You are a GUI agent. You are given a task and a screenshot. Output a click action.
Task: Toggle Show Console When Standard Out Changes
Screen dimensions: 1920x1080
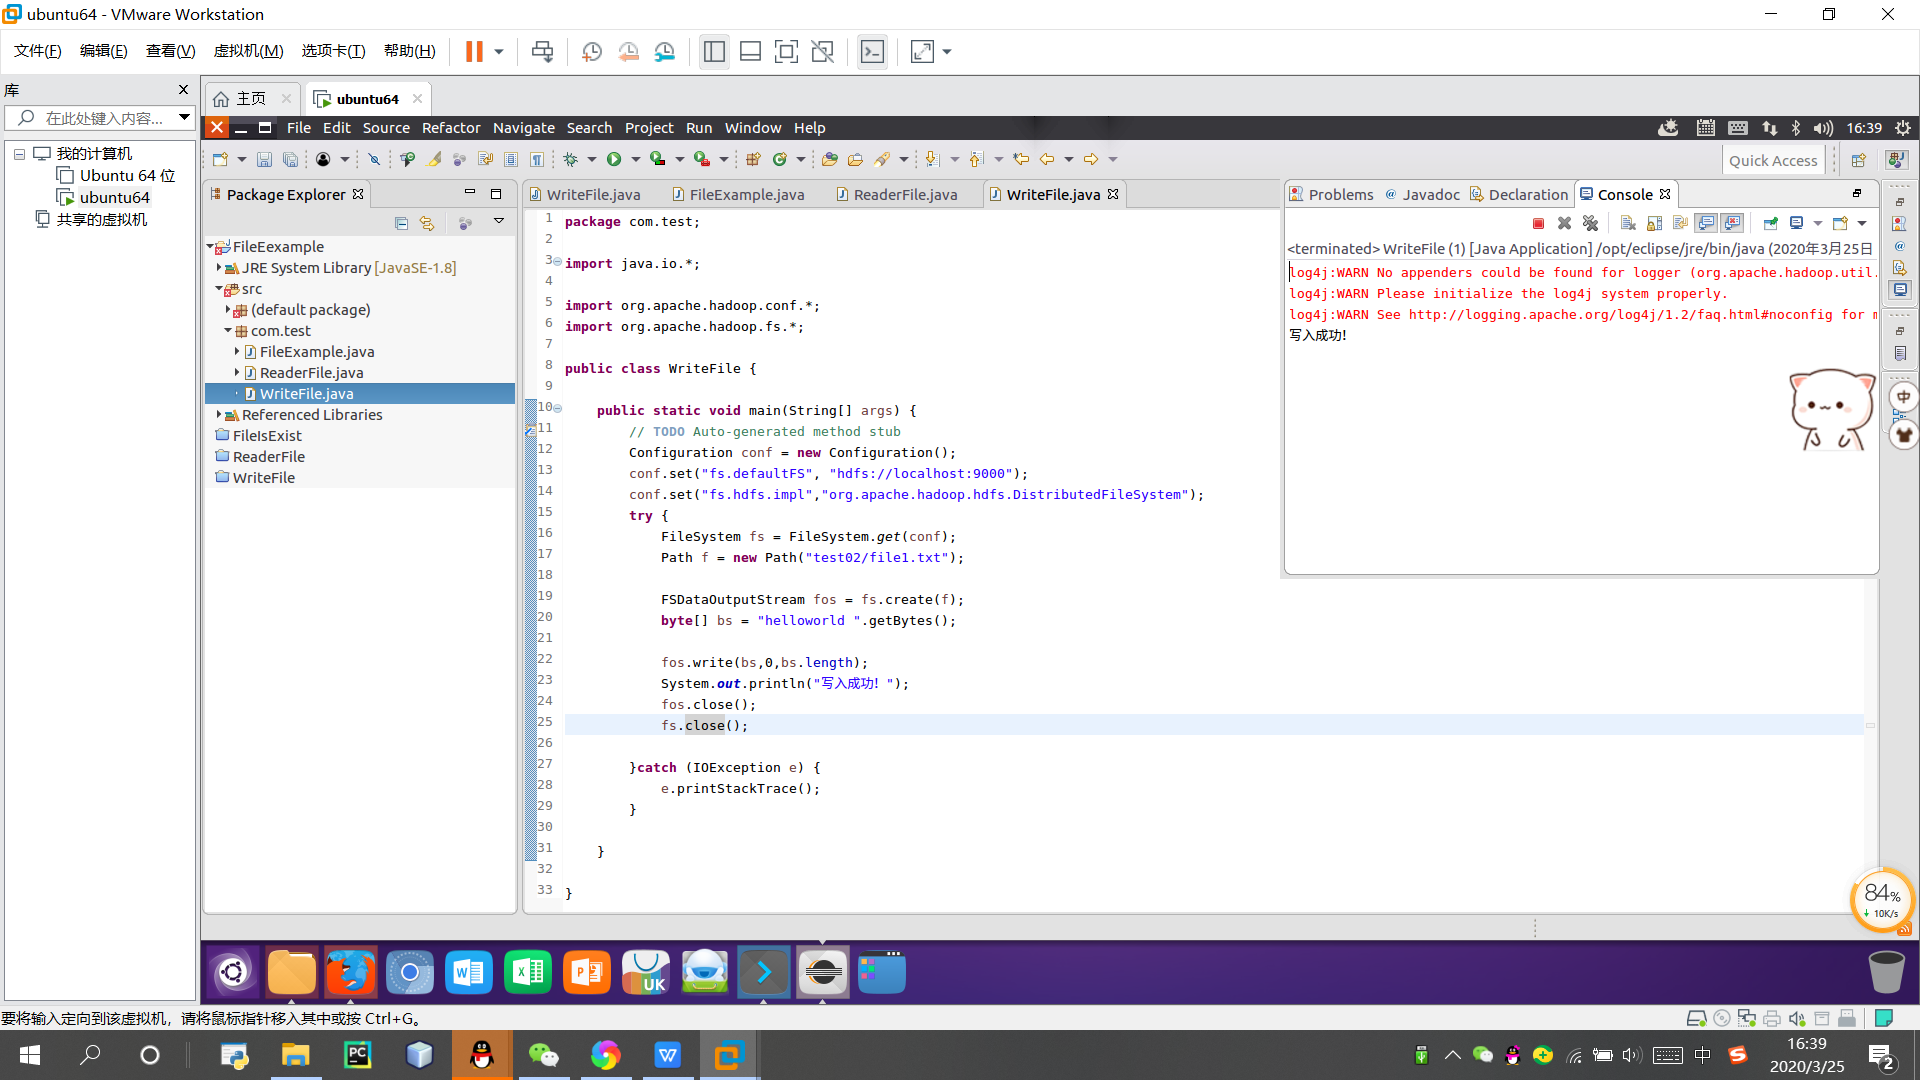1706,223
